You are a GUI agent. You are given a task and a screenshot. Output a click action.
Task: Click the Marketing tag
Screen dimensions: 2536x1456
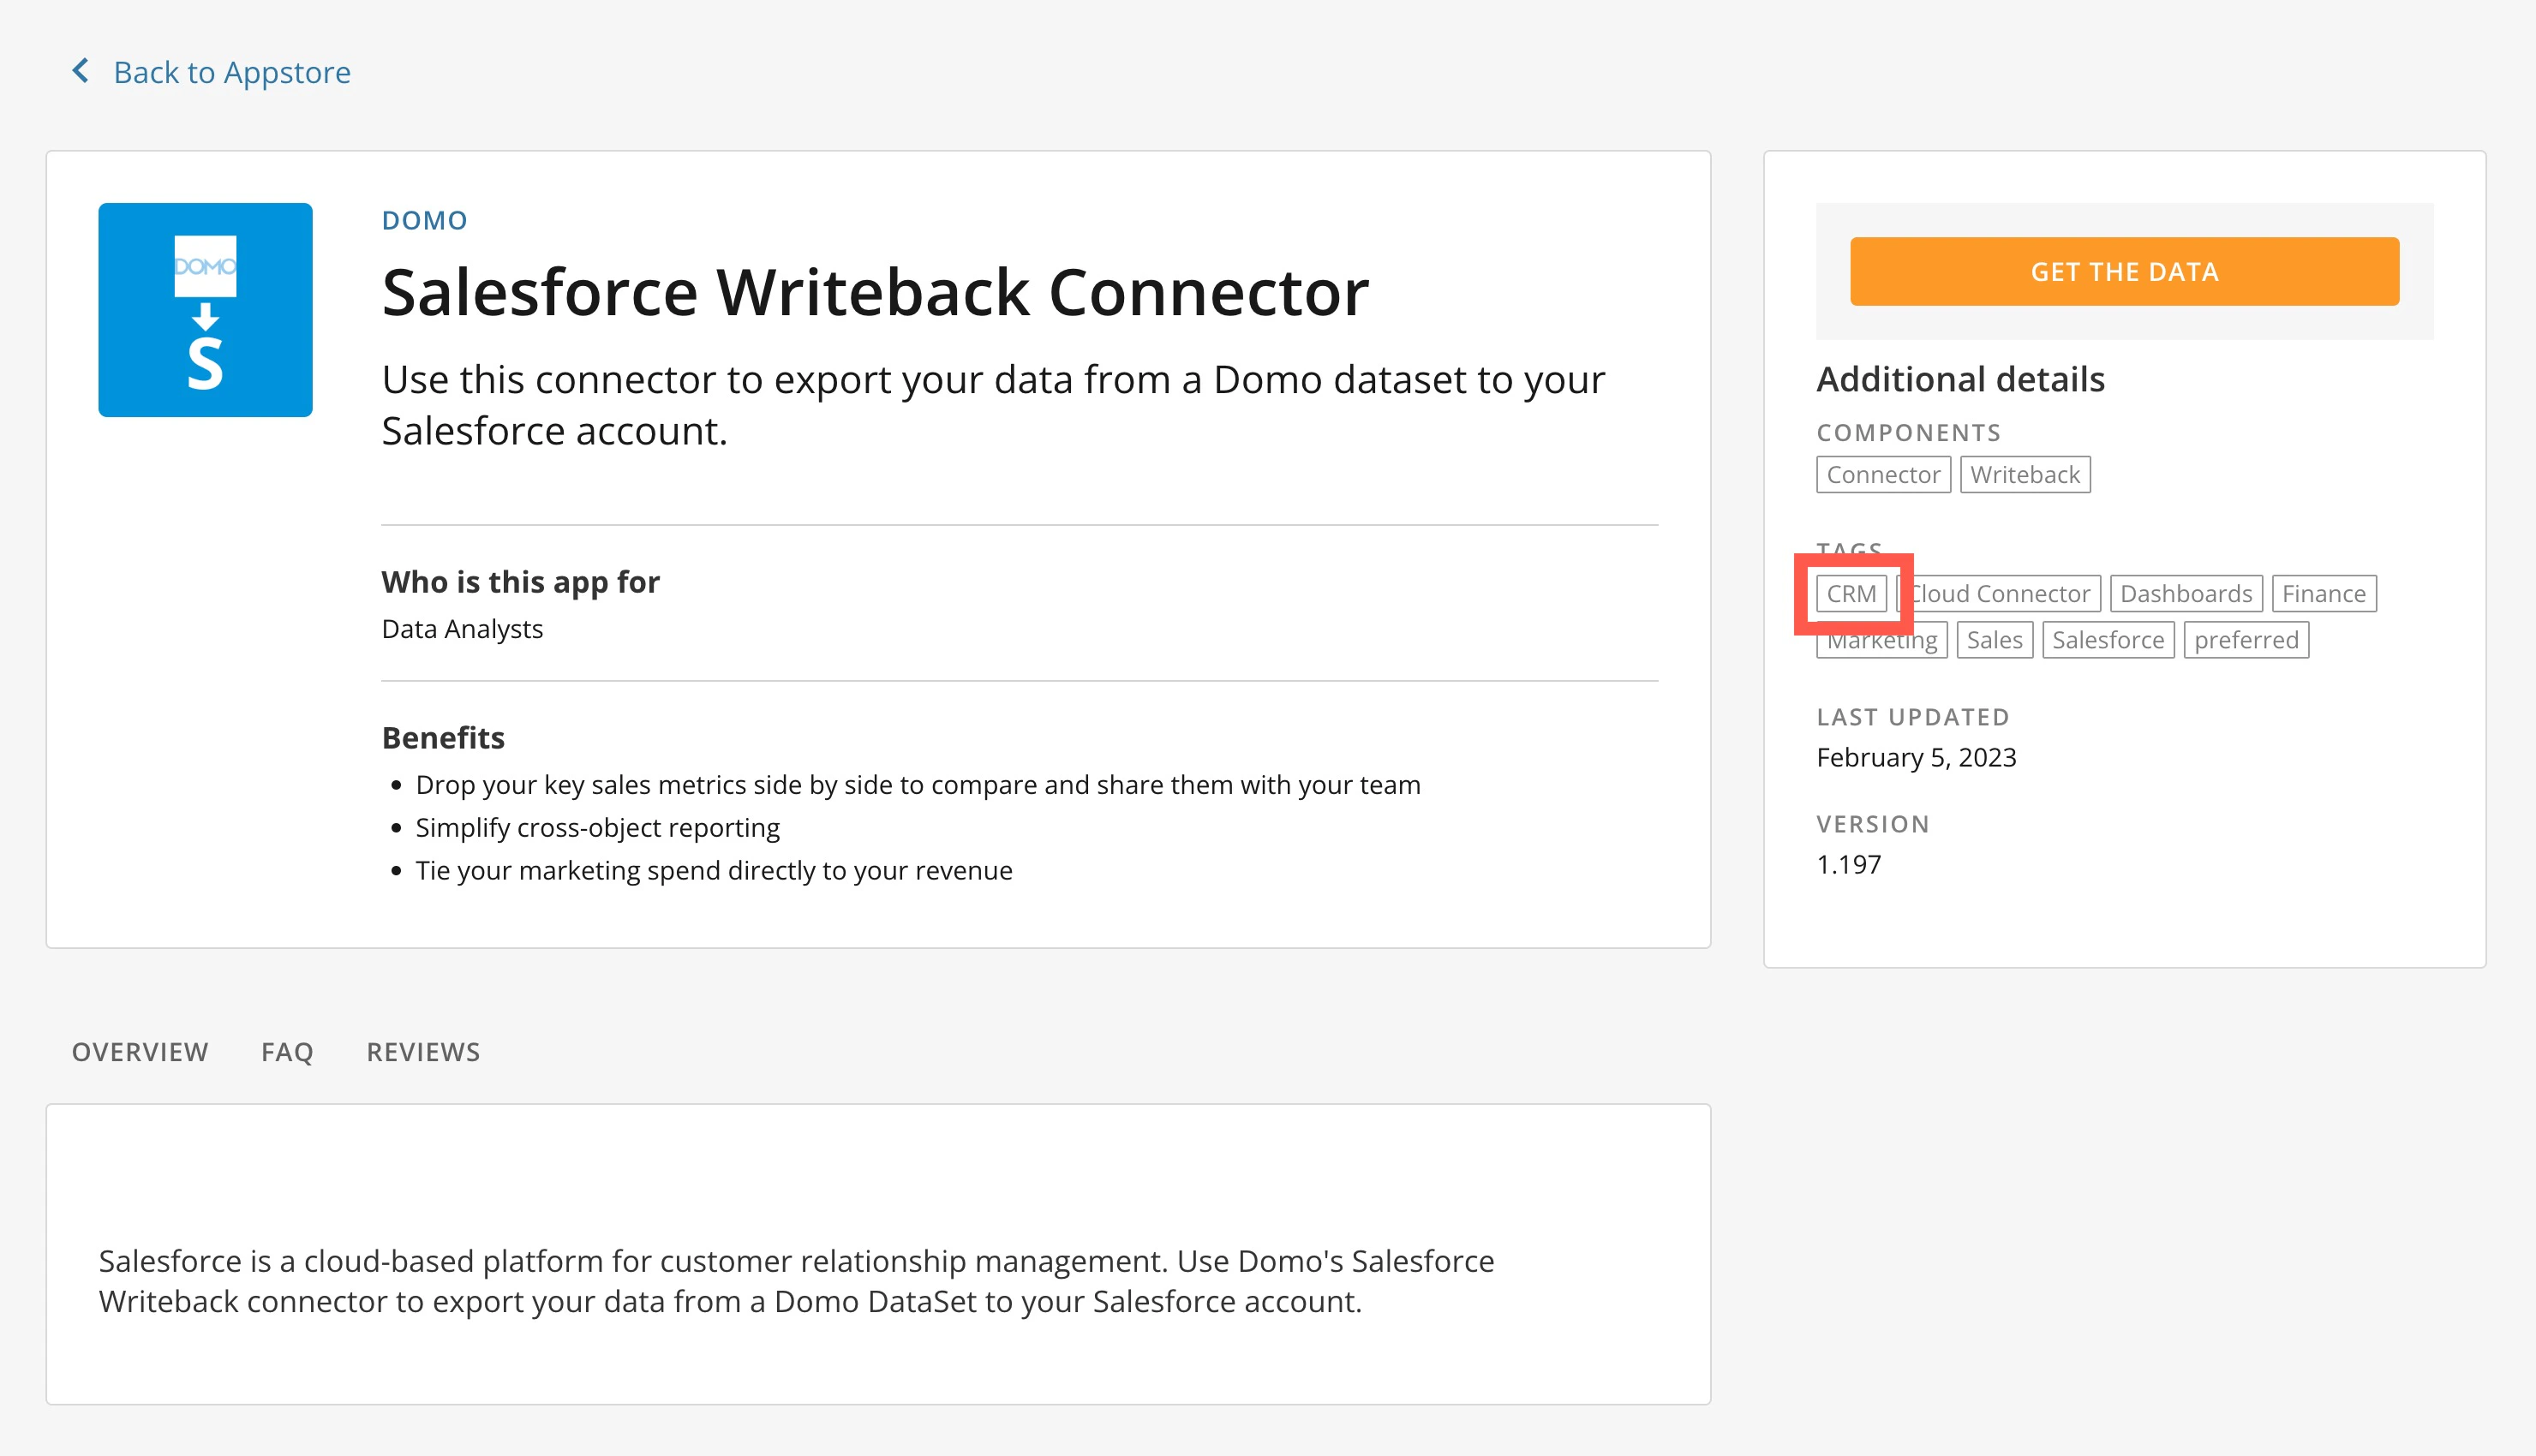tap(1882, 640)
